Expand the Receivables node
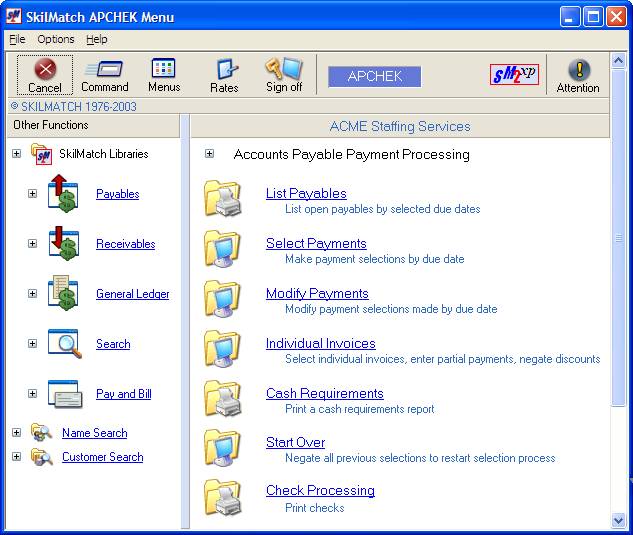The width and height of the screenshot is (633, 535). click(32, 243)
